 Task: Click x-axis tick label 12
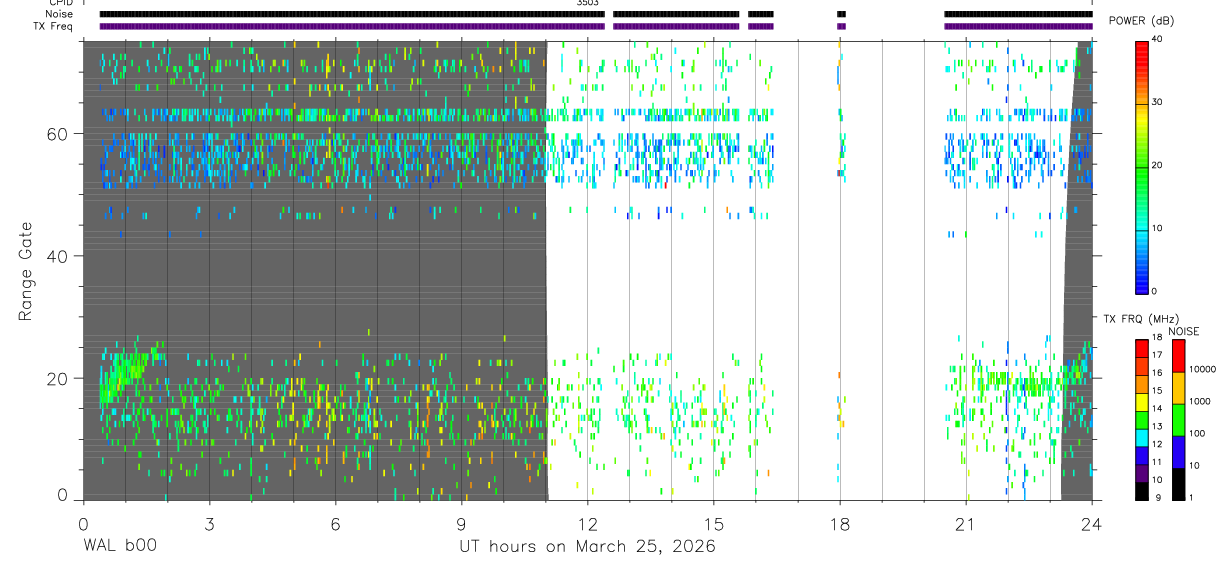(x=587, y=523)
